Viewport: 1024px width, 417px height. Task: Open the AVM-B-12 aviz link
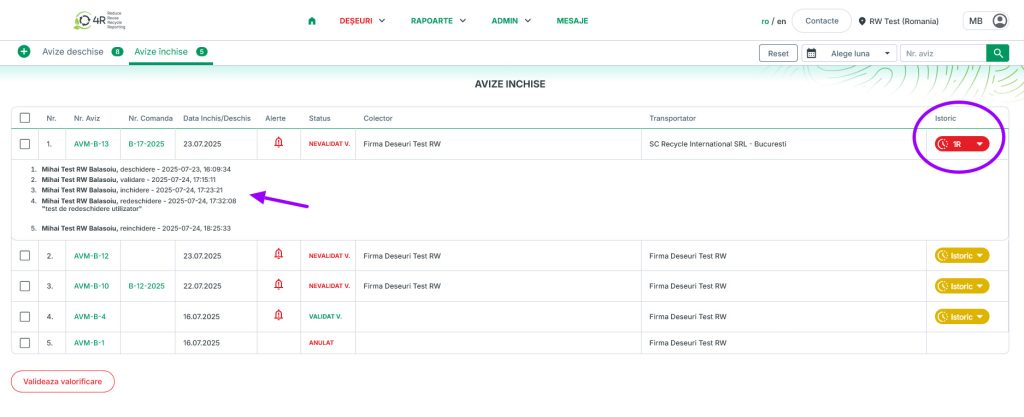pos(91,256)
